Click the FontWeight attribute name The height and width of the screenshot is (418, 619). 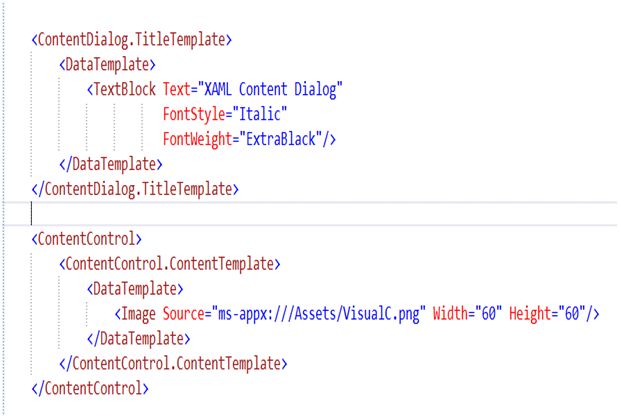(200, 138)
